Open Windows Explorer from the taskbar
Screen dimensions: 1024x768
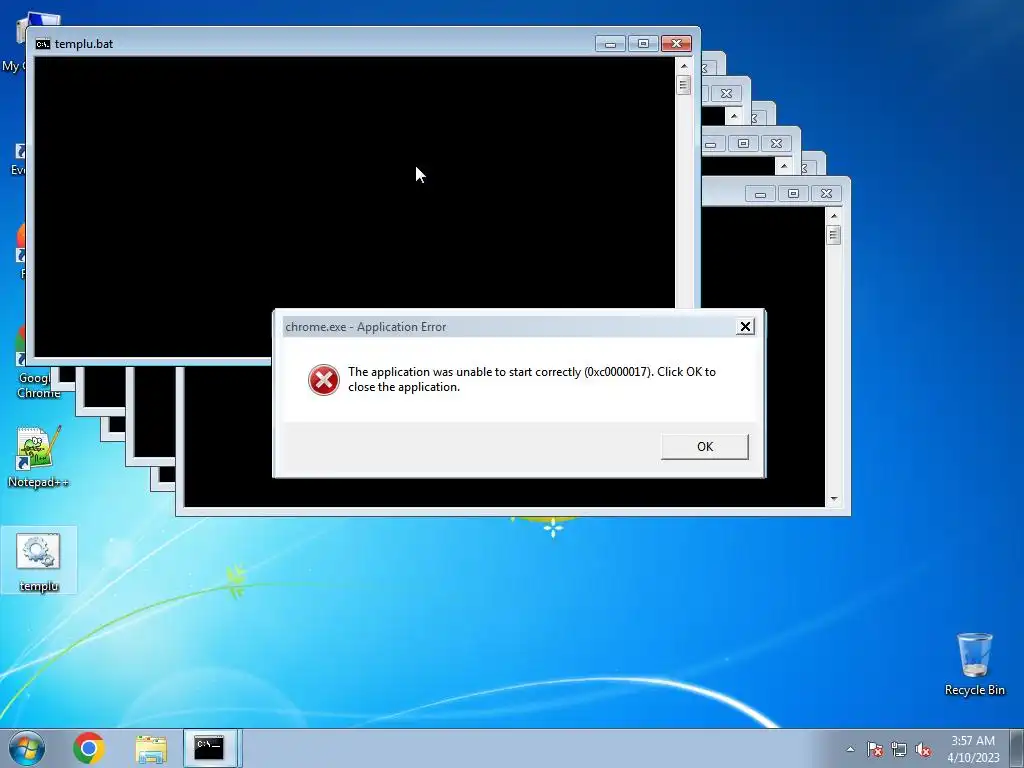(151, 749)
